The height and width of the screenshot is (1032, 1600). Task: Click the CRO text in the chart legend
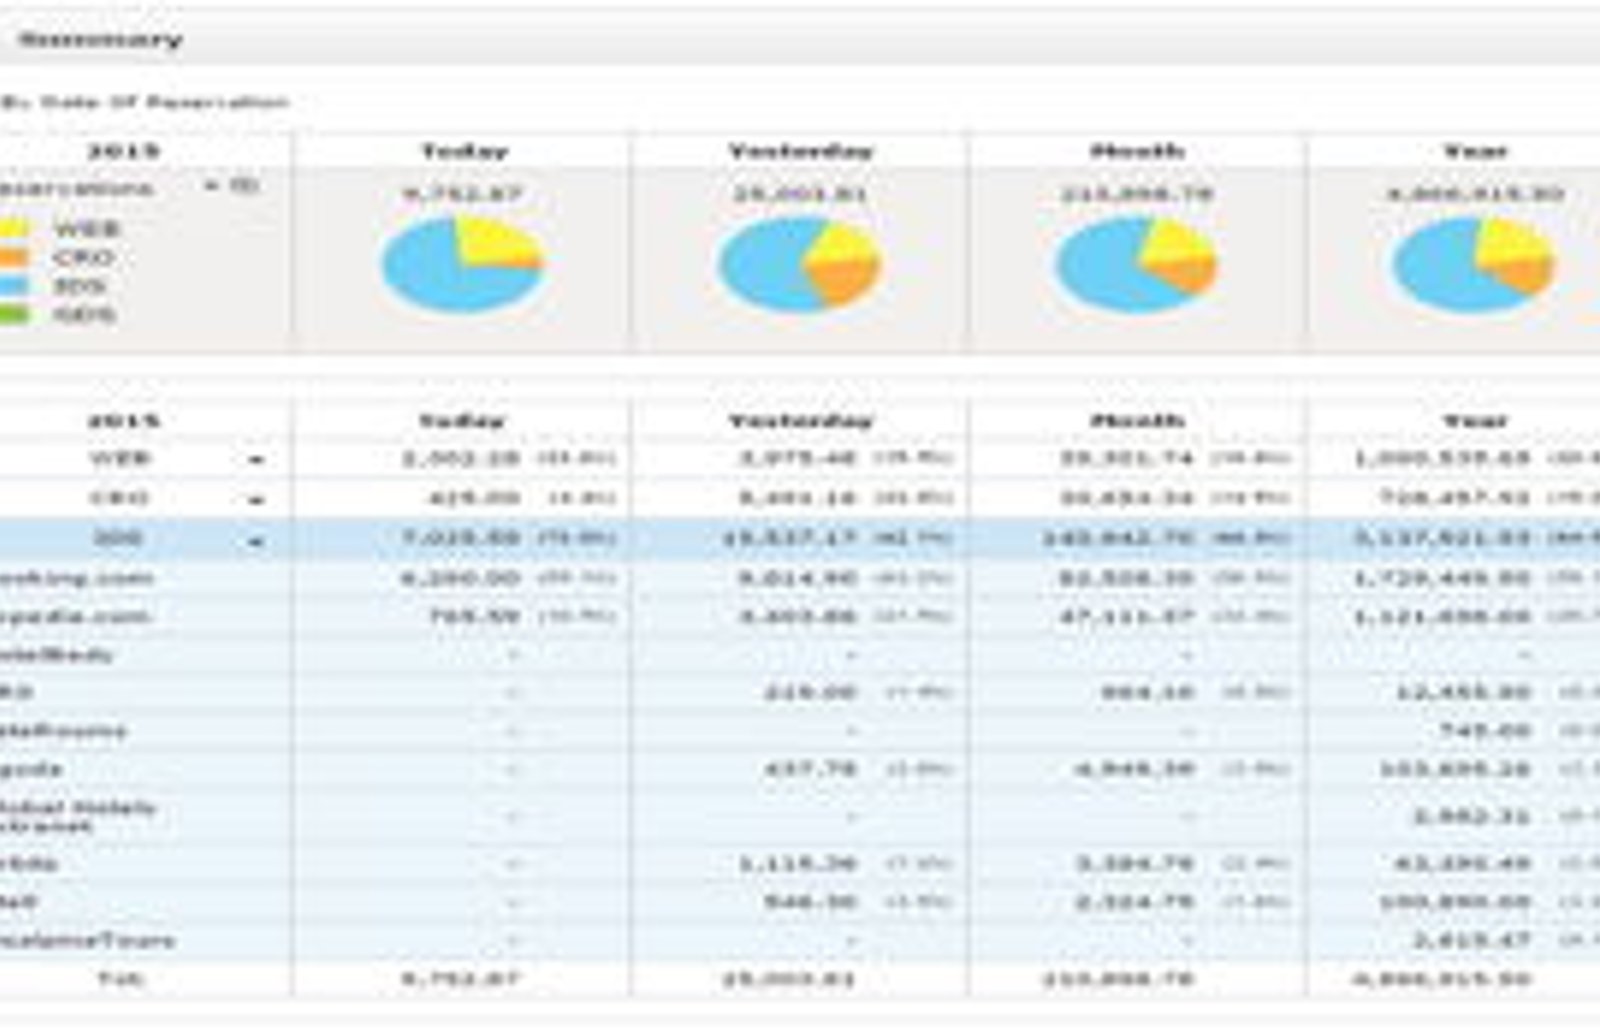click(x=84, y=258)
